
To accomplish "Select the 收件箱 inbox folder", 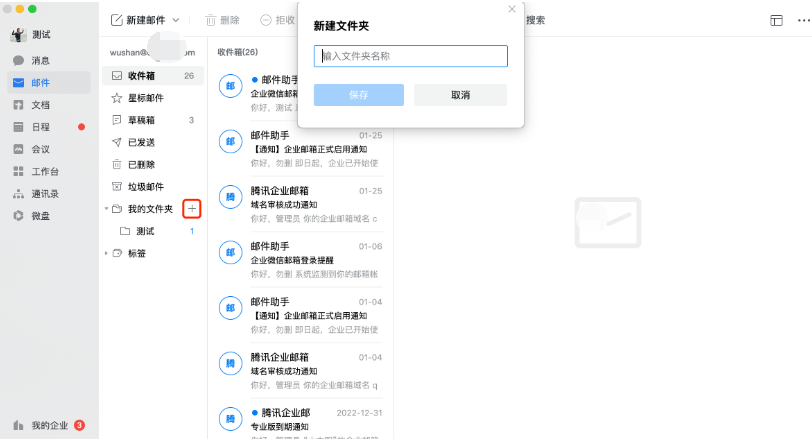I will 141,76.
